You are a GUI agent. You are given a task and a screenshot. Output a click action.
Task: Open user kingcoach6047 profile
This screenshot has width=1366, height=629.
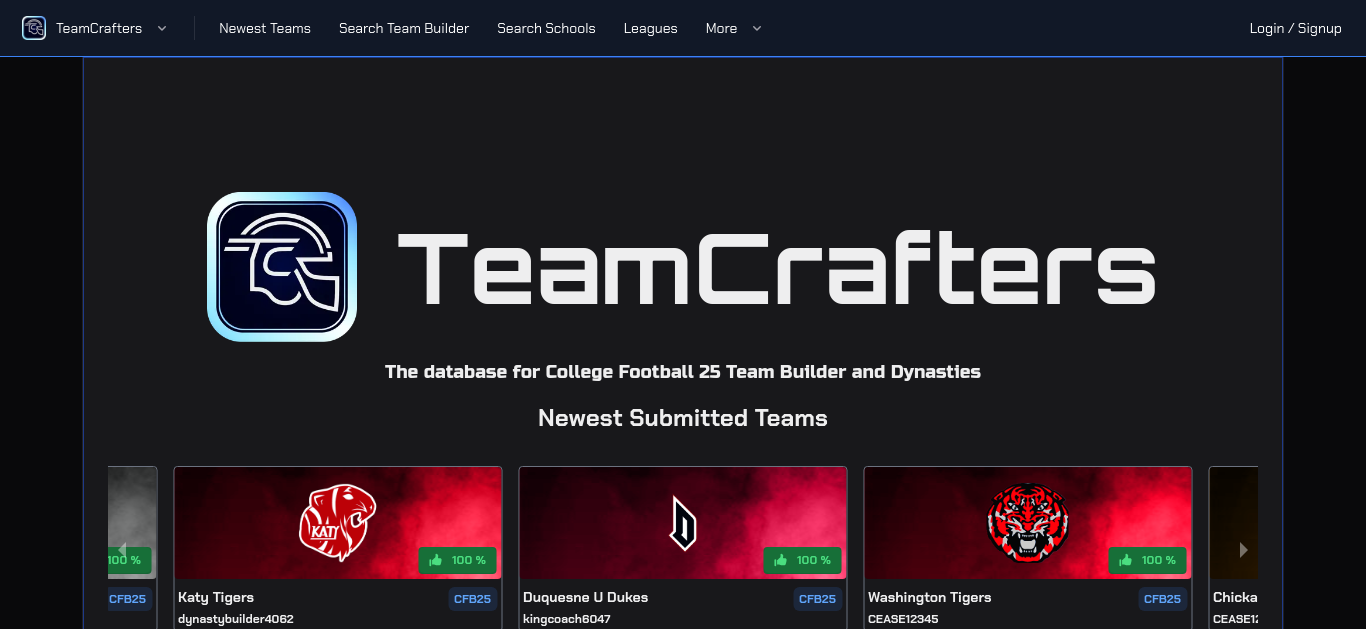(567, 619)
